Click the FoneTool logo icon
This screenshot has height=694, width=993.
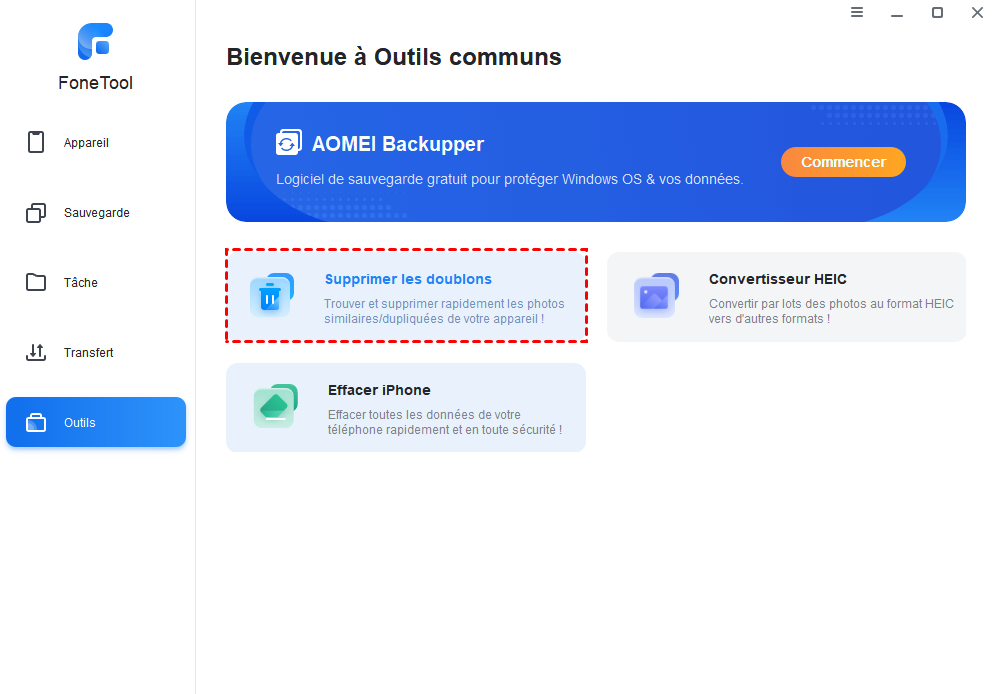tap(96, 41)
